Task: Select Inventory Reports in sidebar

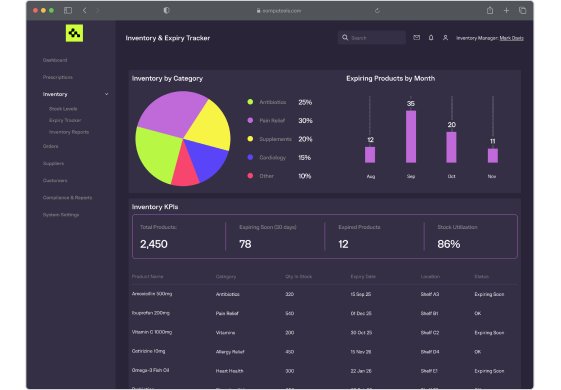Action: pyautogui.click(x=69, y=132)
